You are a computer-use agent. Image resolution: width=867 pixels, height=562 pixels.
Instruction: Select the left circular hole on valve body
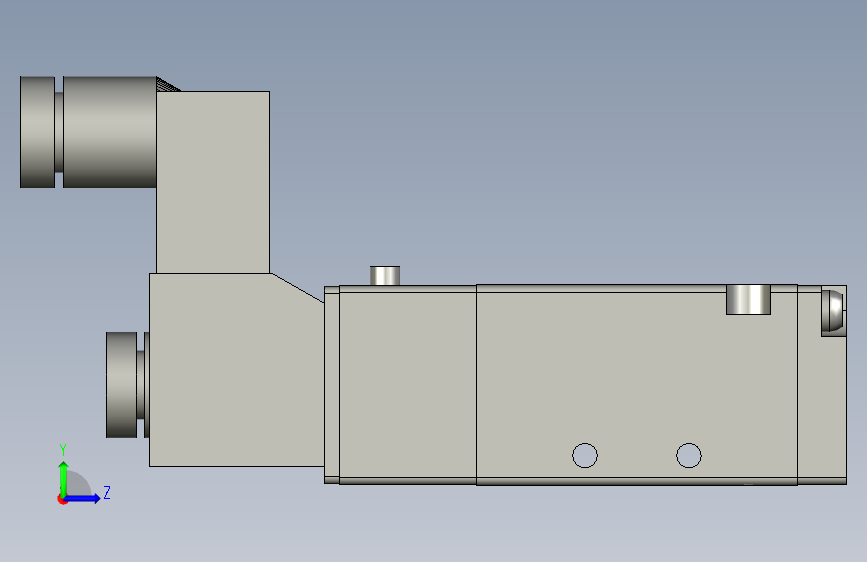coord(584,456)
